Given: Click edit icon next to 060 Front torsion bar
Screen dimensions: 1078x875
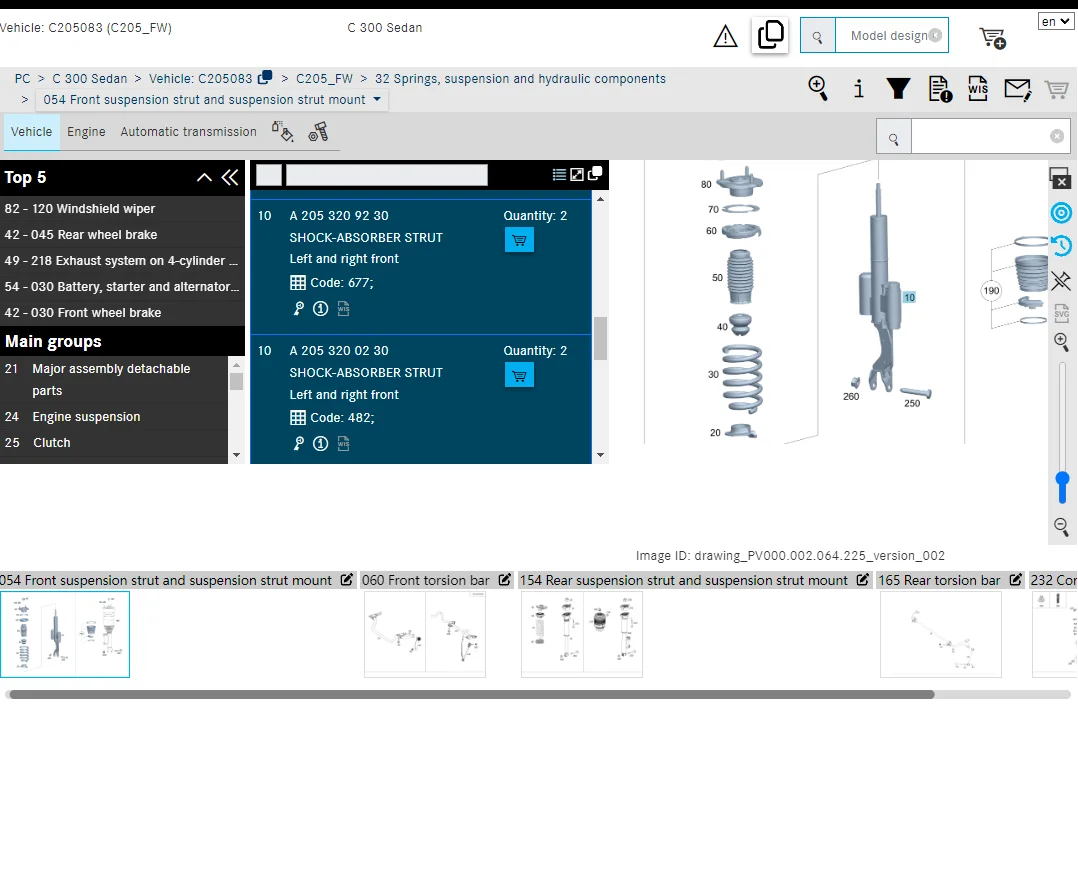Looking at the screenshot, I should coord(505,579).
